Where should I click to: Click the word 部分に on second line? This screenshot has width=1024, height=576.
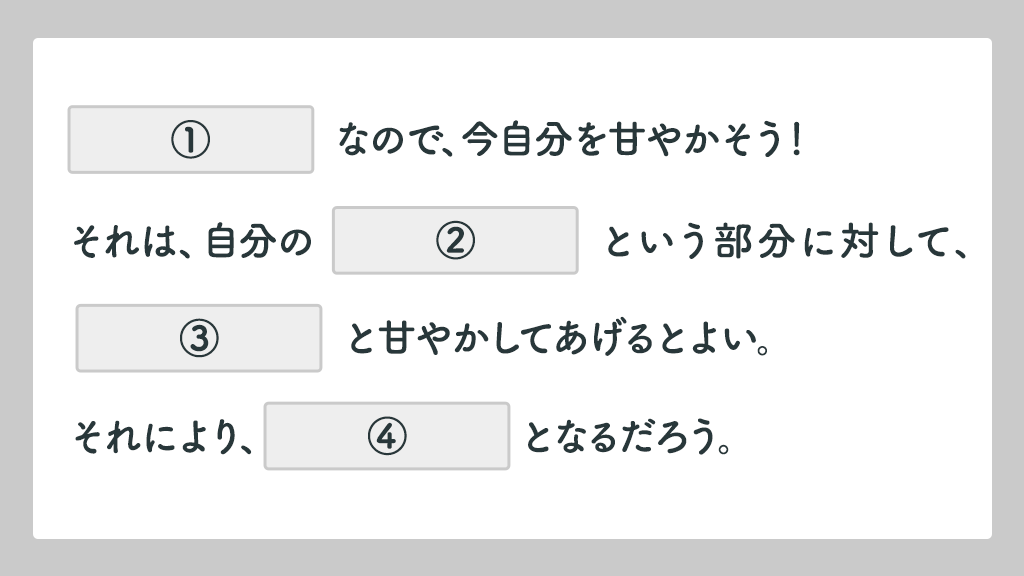[x=774, y=241]
